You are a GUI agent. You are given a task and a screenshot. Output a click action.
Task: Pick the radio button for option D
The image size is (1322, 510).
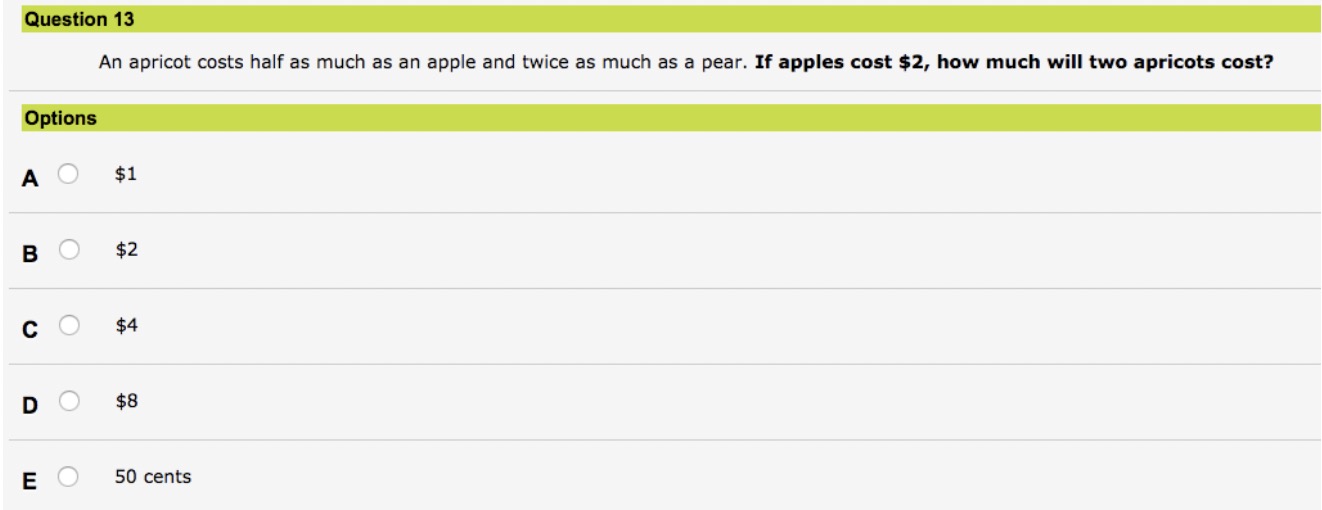68,402
